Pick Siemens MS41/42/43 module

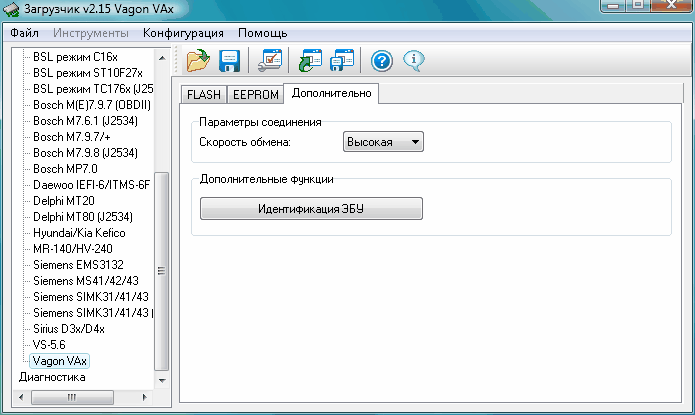86,281
